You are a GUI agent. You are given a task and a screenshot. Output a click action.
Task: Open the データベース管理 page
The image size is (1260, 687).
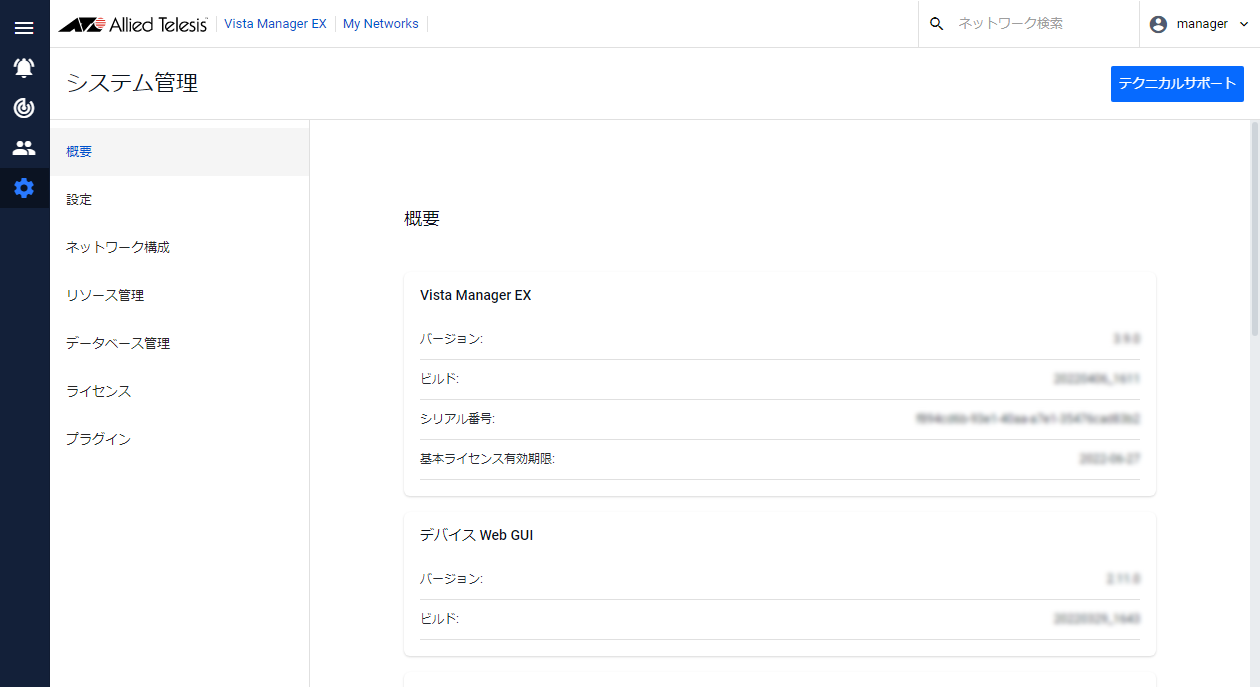click(117, 343)
